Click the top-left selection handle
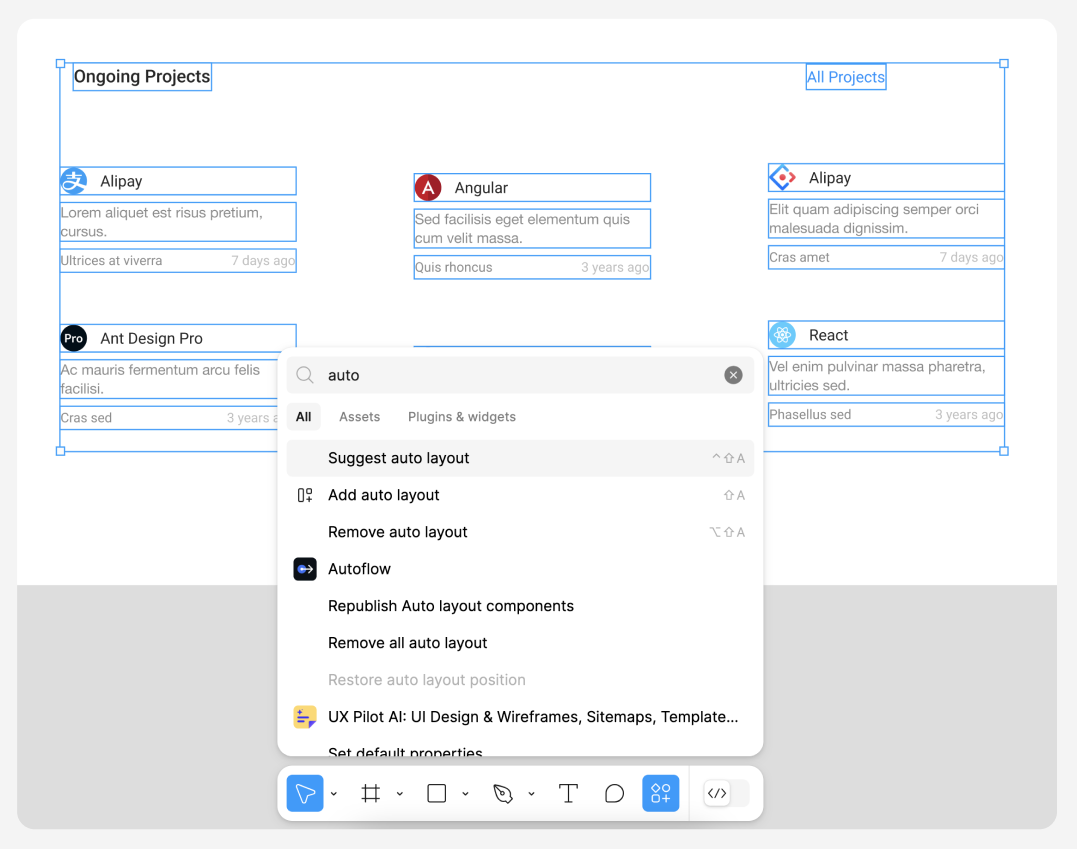1077x849 pixels. click(x=60, y=63)
